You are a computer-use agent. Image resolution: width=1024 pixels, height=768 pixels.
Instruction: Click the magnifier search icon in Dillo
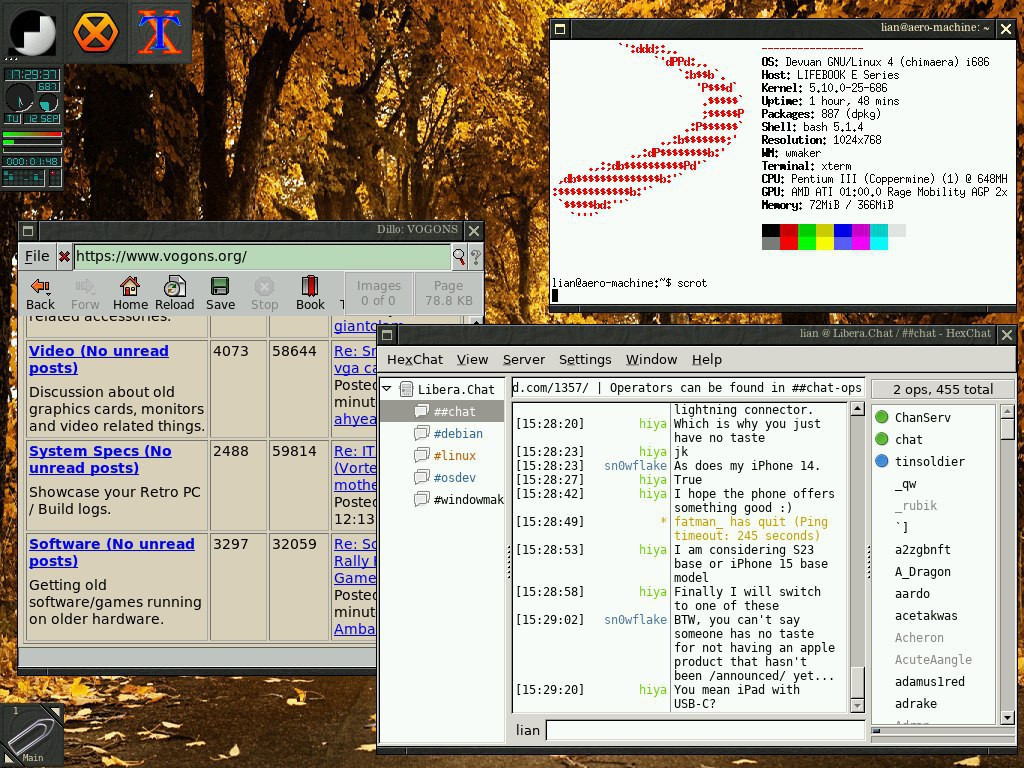pyautogui.click(x=459, y=257)
